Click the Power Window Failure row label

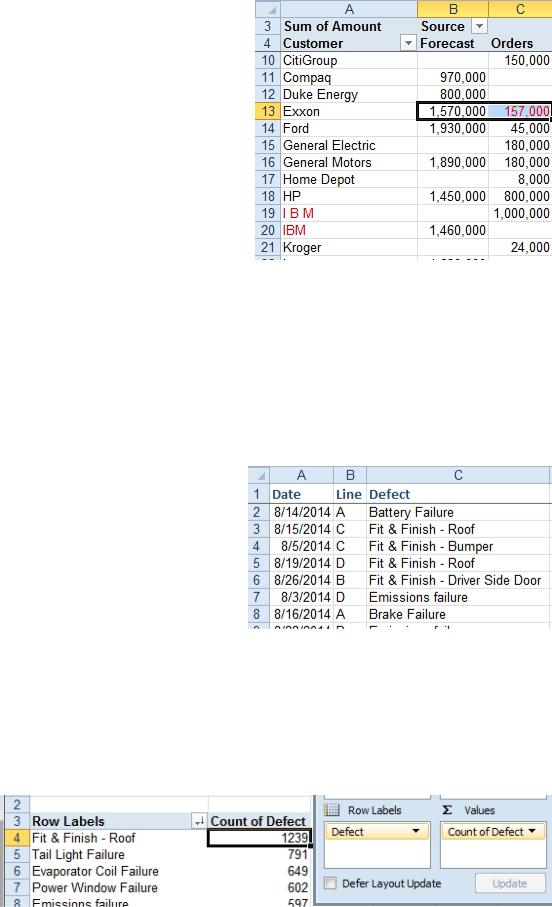119,887
